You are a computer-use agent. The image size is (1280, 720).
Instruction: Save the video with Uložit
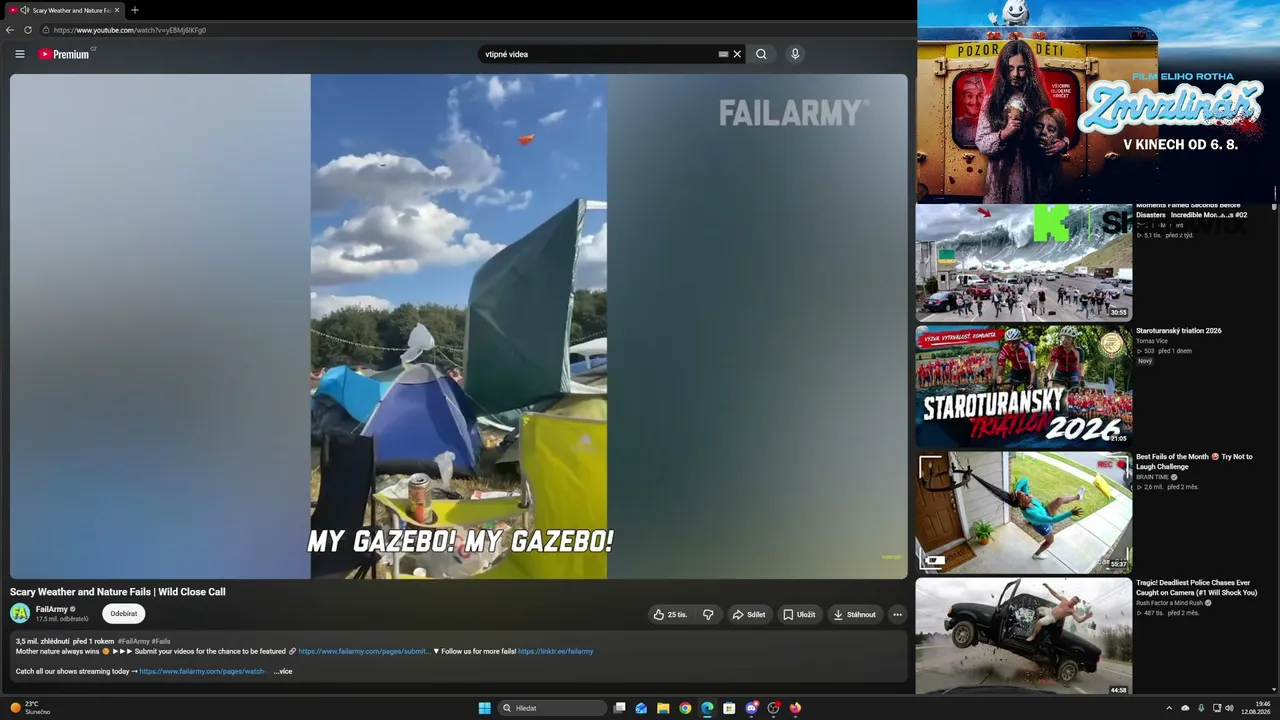pos(799,614)
